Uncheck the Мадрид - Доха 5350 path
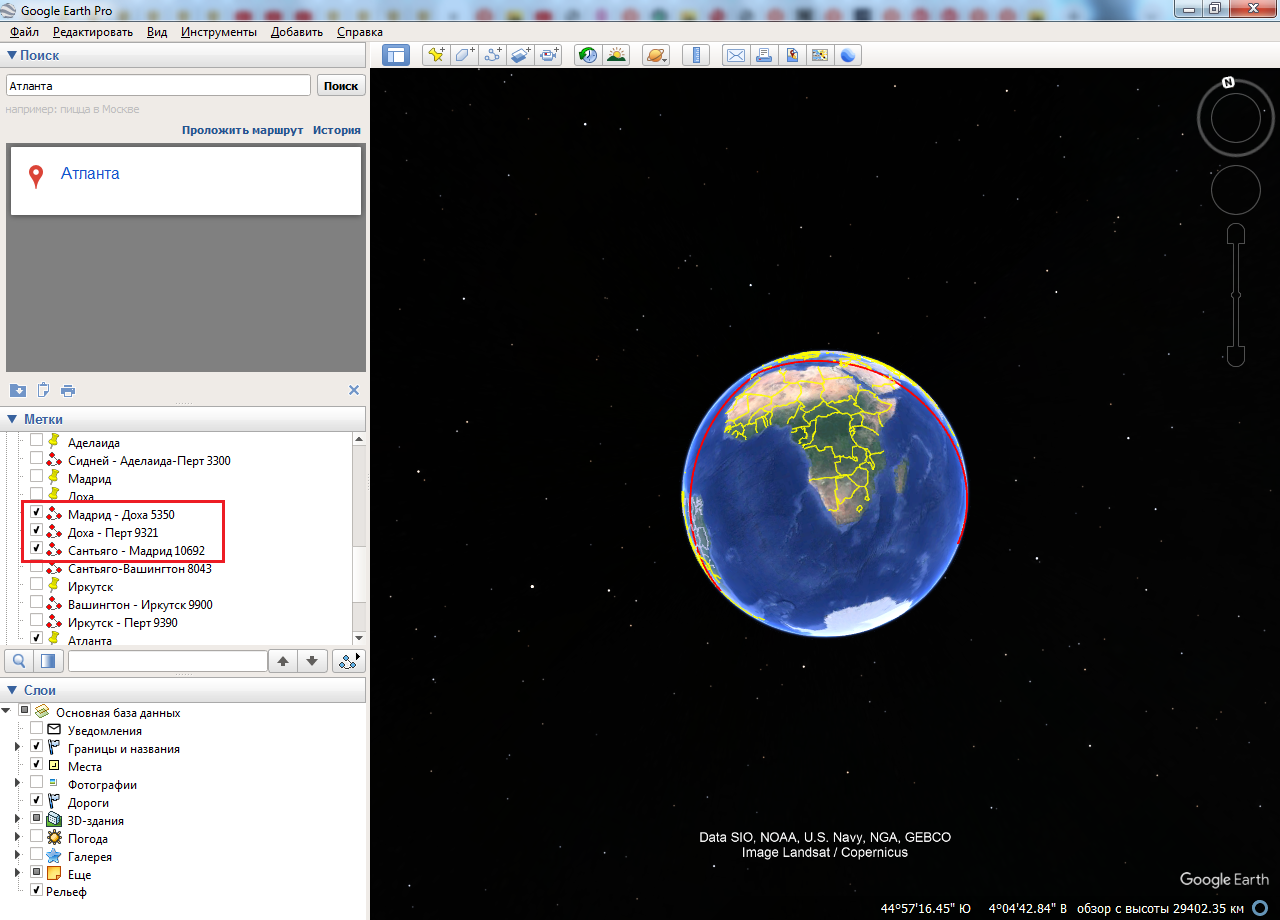This screenshot has height=920, width=1280. click(37, 514)
